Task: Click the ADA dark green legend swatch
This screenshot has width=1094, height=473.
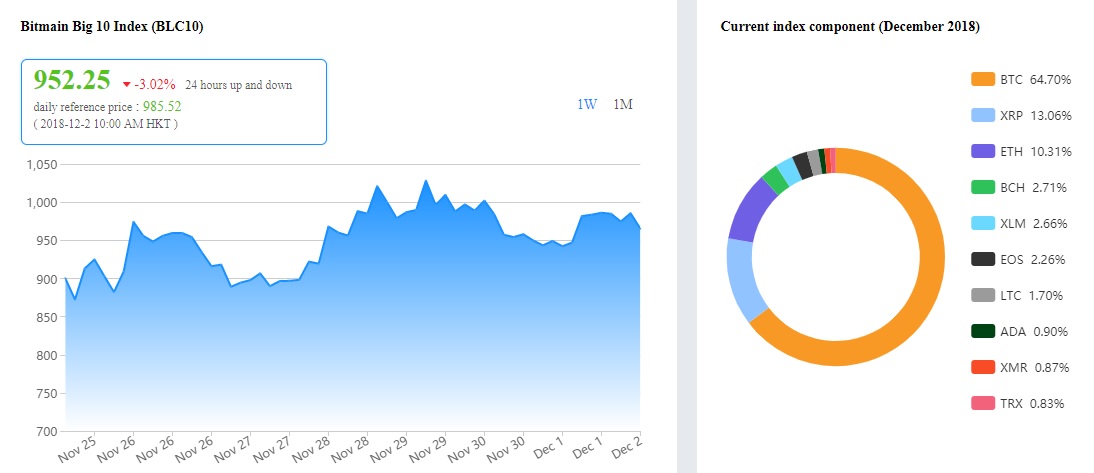Action: pyautogui.click(x=982, y=331)
